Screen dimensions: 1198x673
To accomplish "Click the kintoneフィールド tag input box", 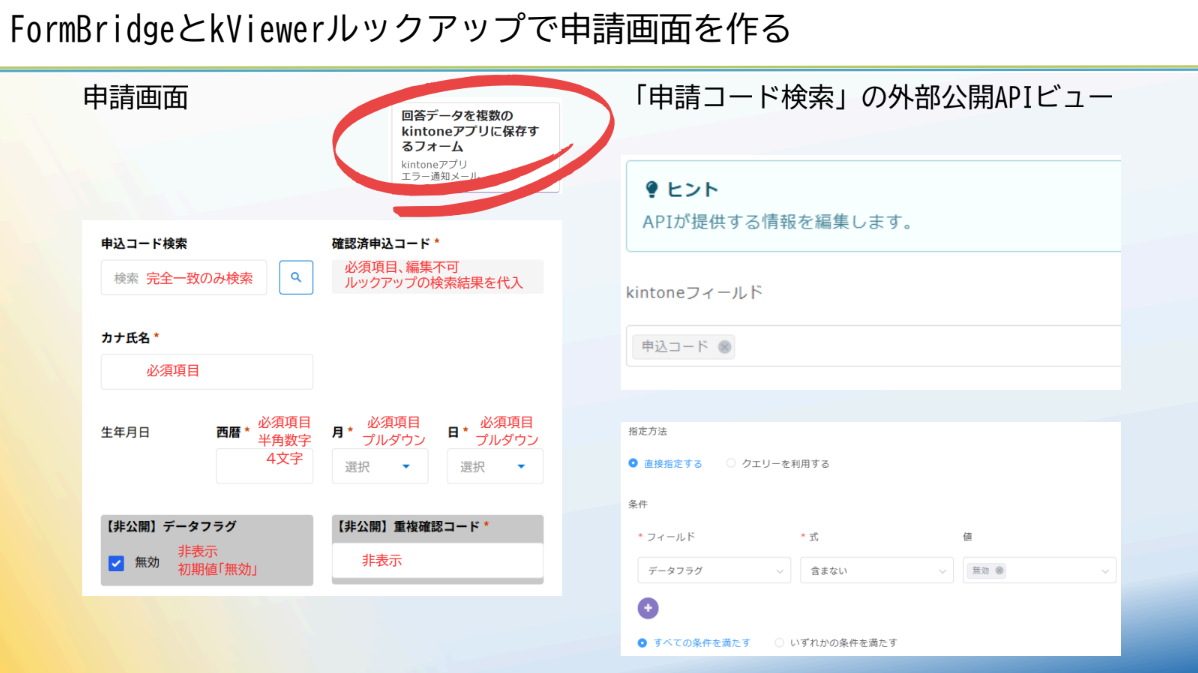I will tap(873, 346).
